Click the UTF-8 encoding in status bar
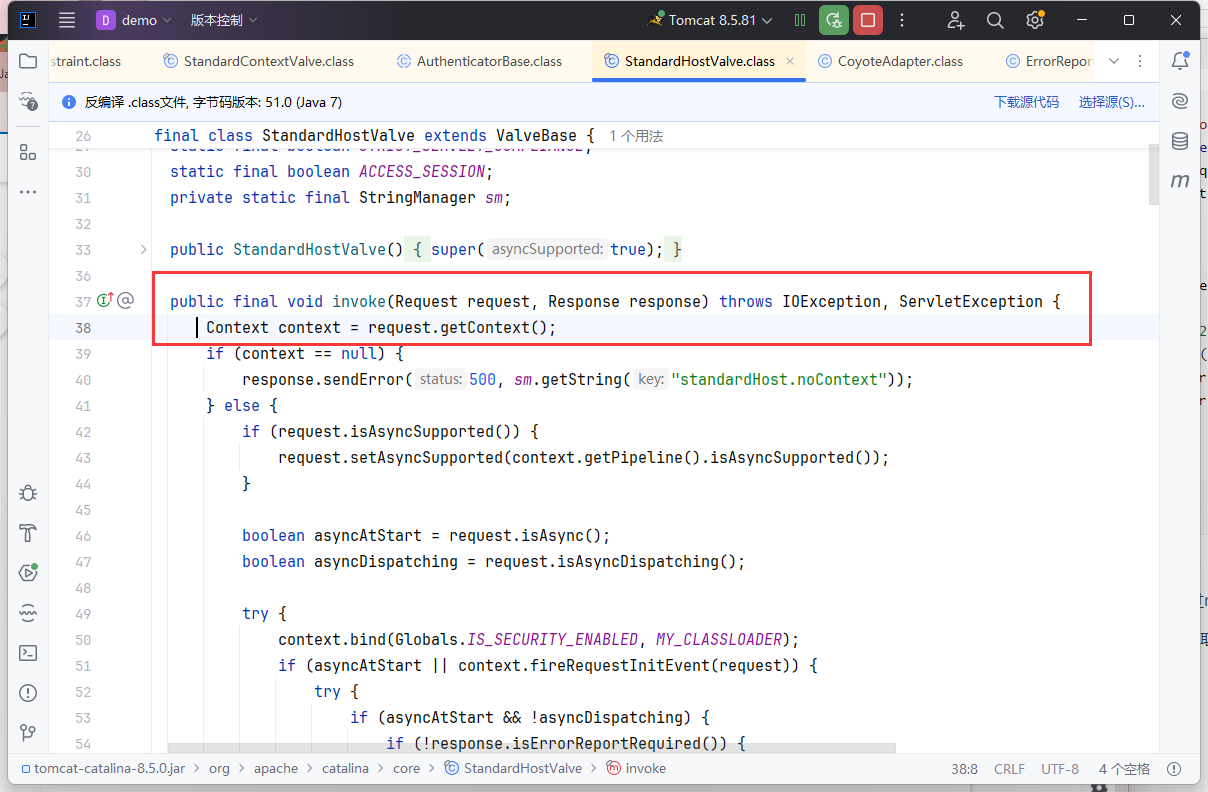Screen dimensions: 1208x792 [x=1060, y=769]
